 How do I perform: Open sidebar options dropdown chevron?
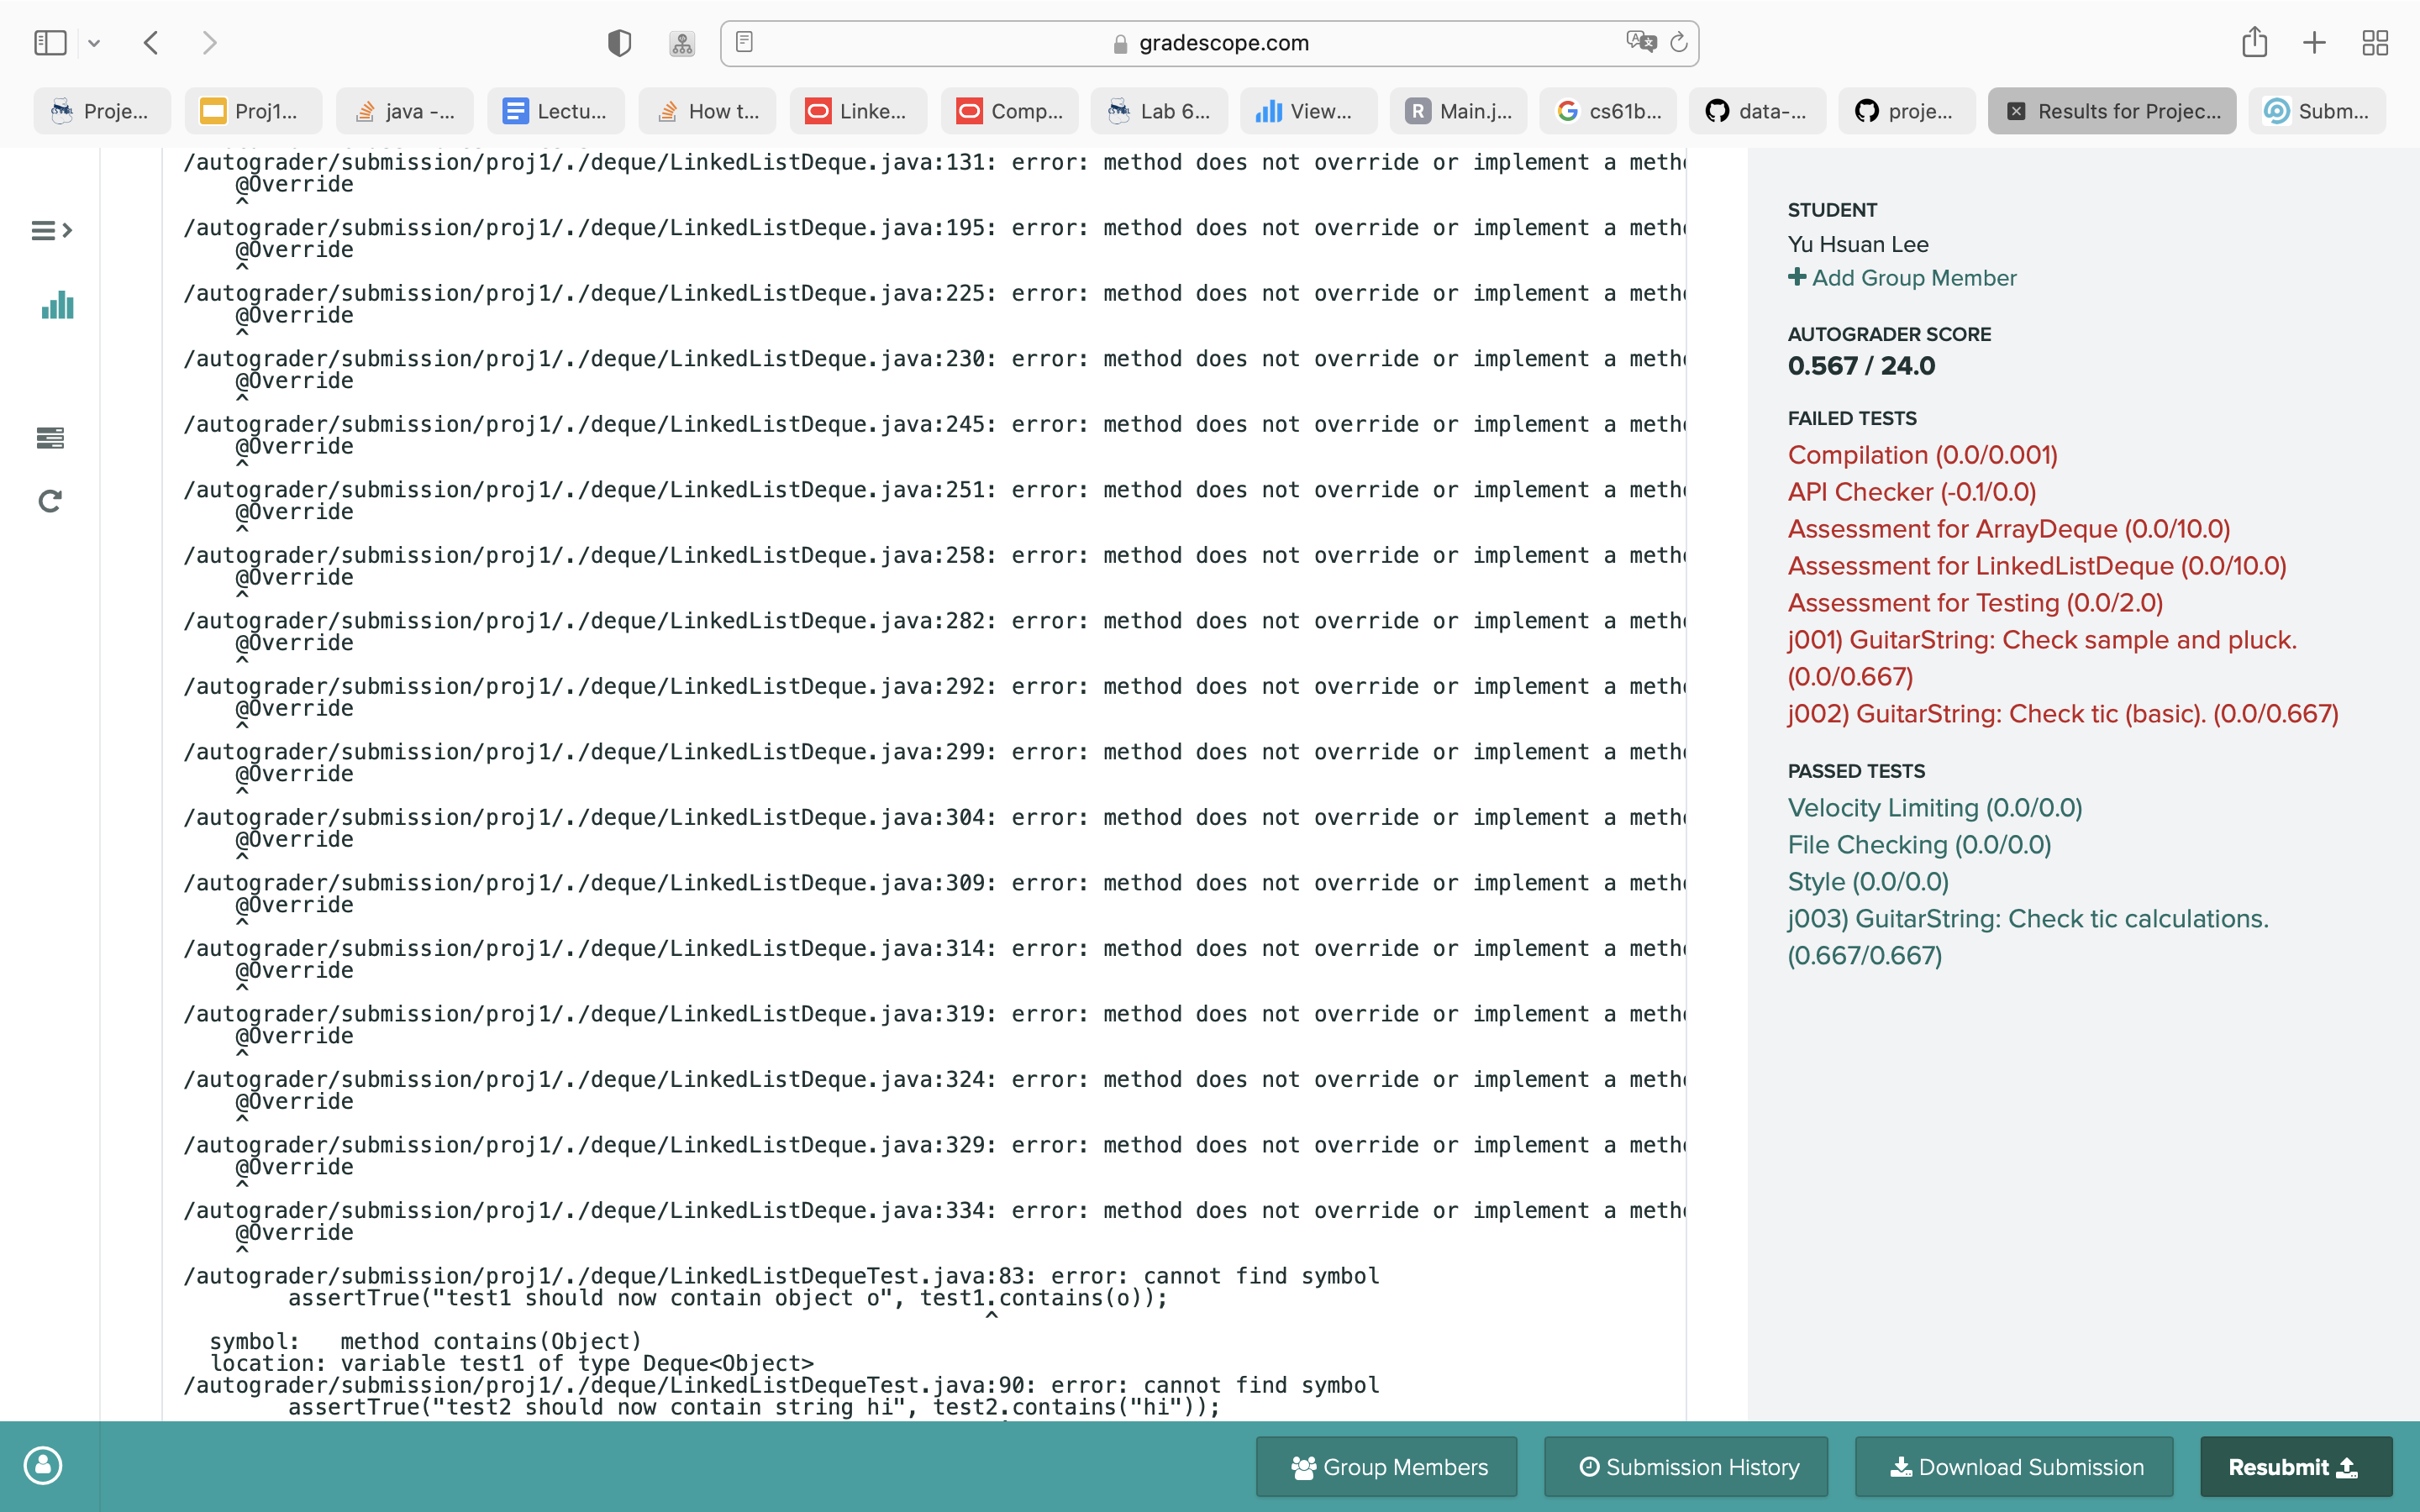pos(94,43)
